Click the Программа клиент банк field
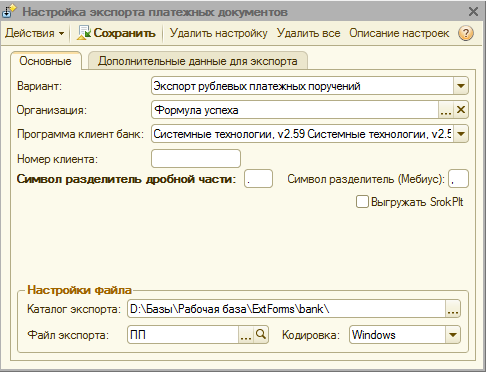 (x=302, y=134)
